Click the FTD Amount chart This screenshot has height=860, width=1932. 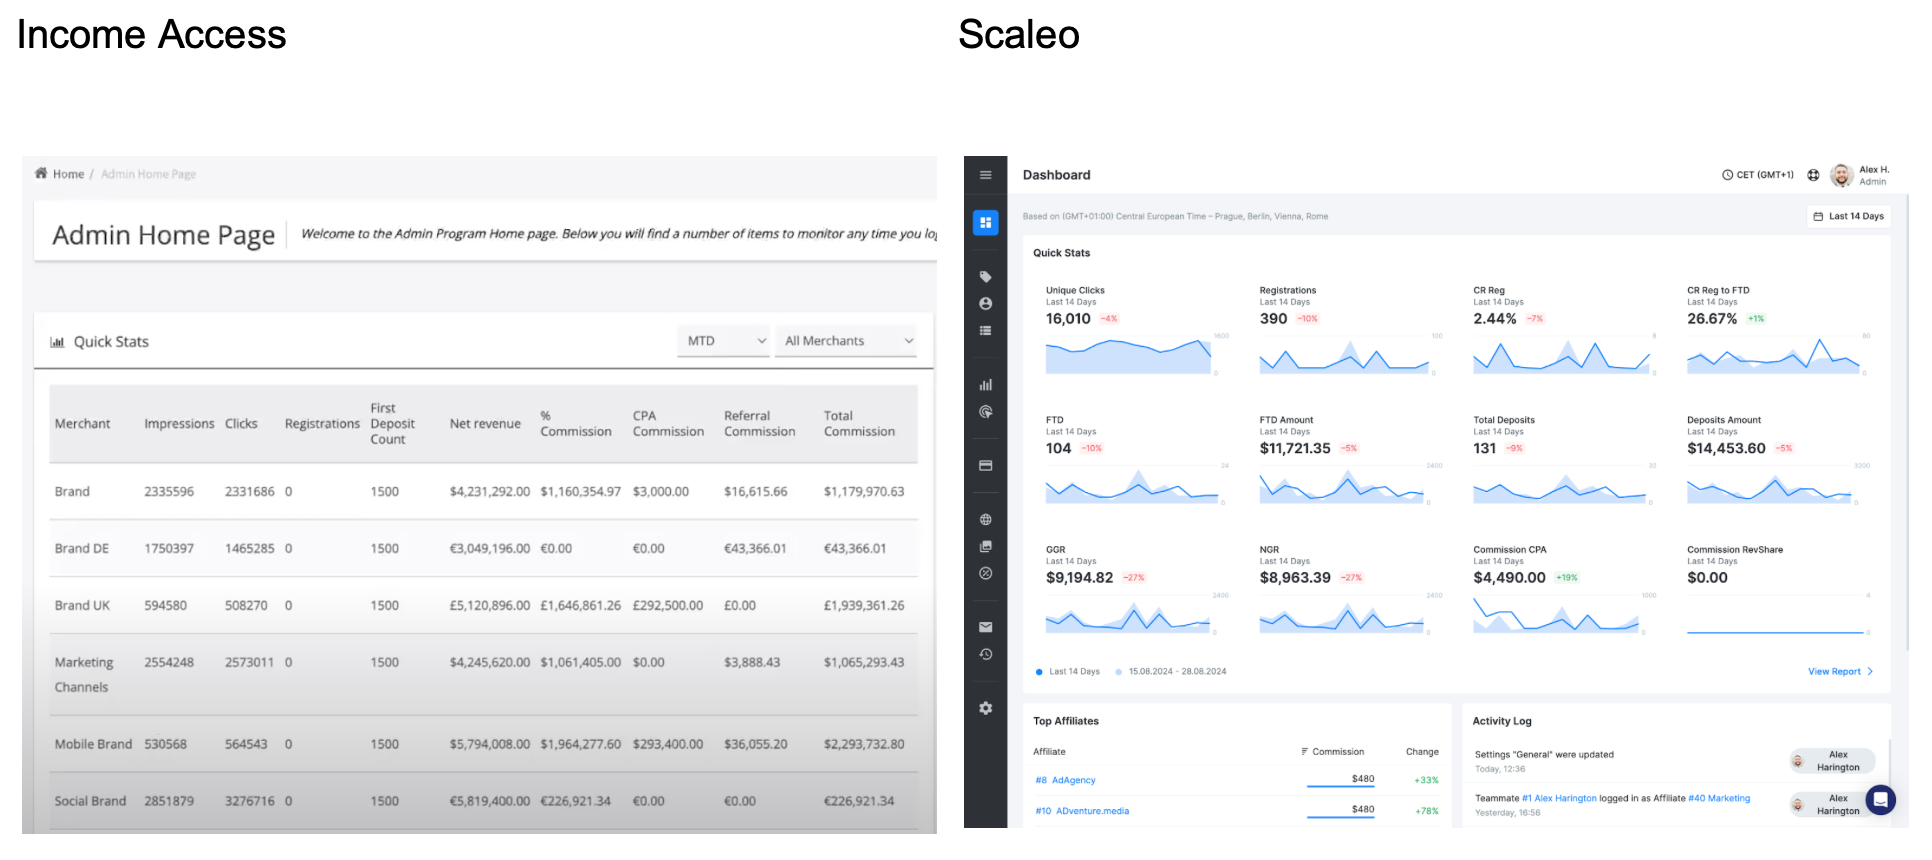(1341, 486)
